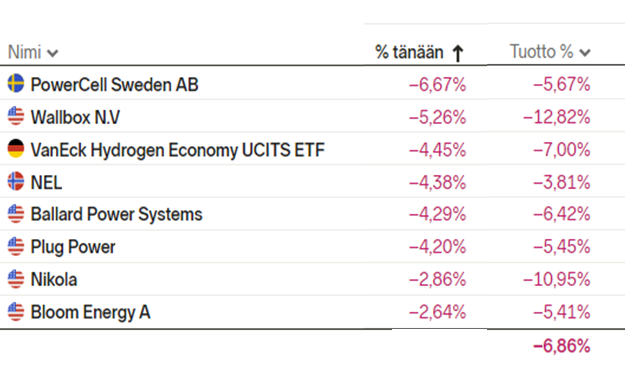
Task: Expand the Tuotto % column chevron
Action: (x=585, y=53)
